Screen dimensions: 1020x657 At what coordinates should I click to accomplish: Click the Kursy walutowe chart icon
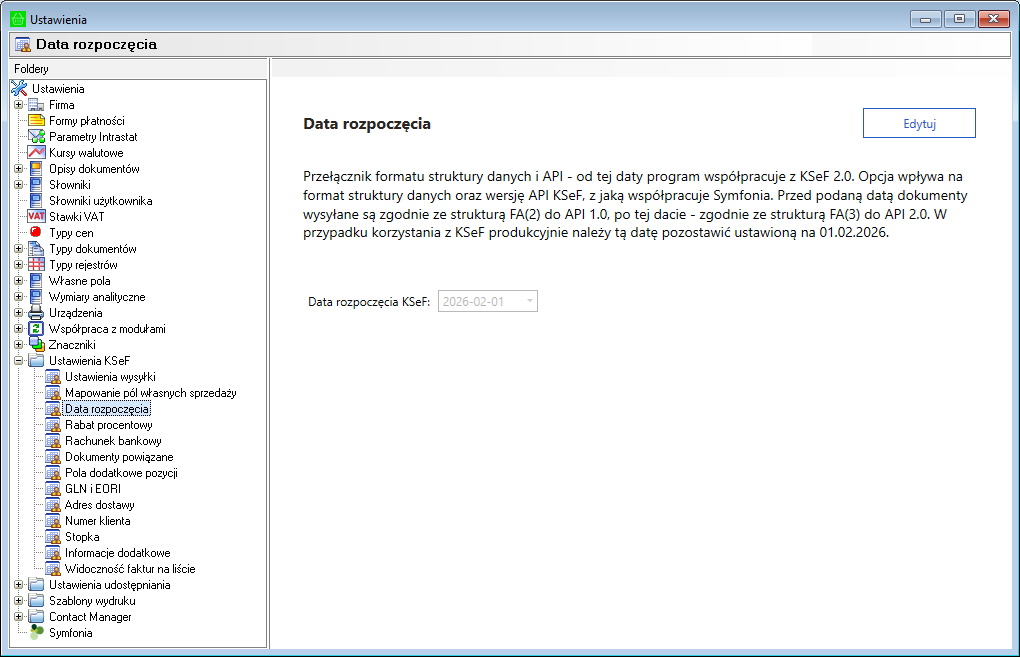click(36, 153)
